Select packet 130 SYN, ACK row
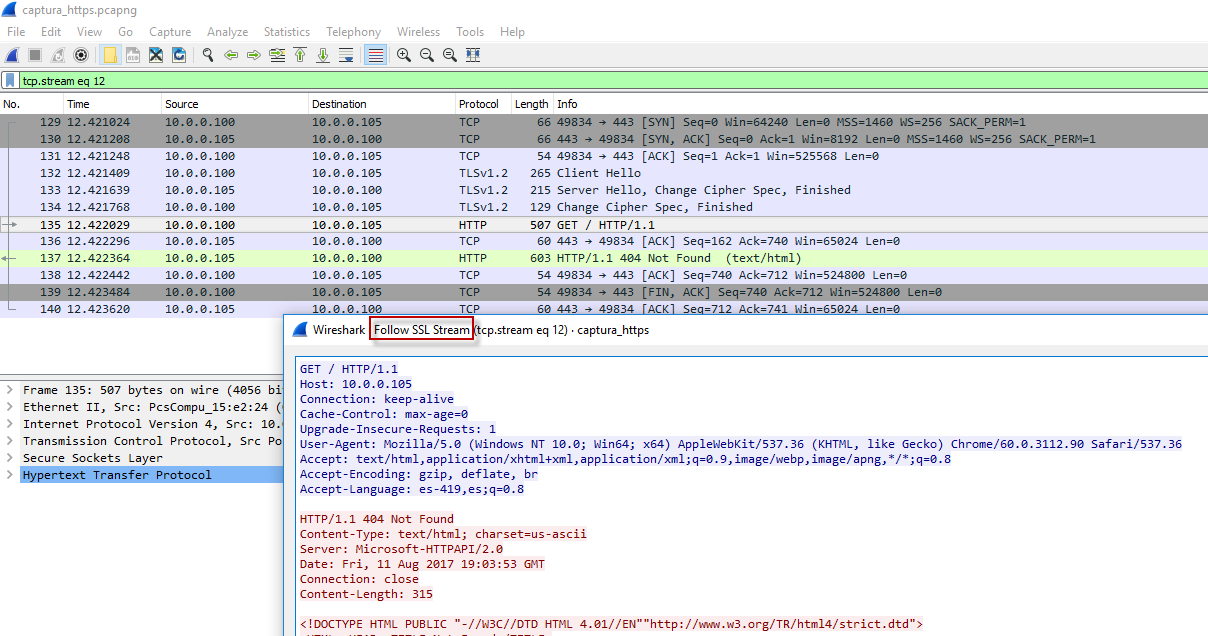Viewport: 1208px width, 636px height. (604, 139)
